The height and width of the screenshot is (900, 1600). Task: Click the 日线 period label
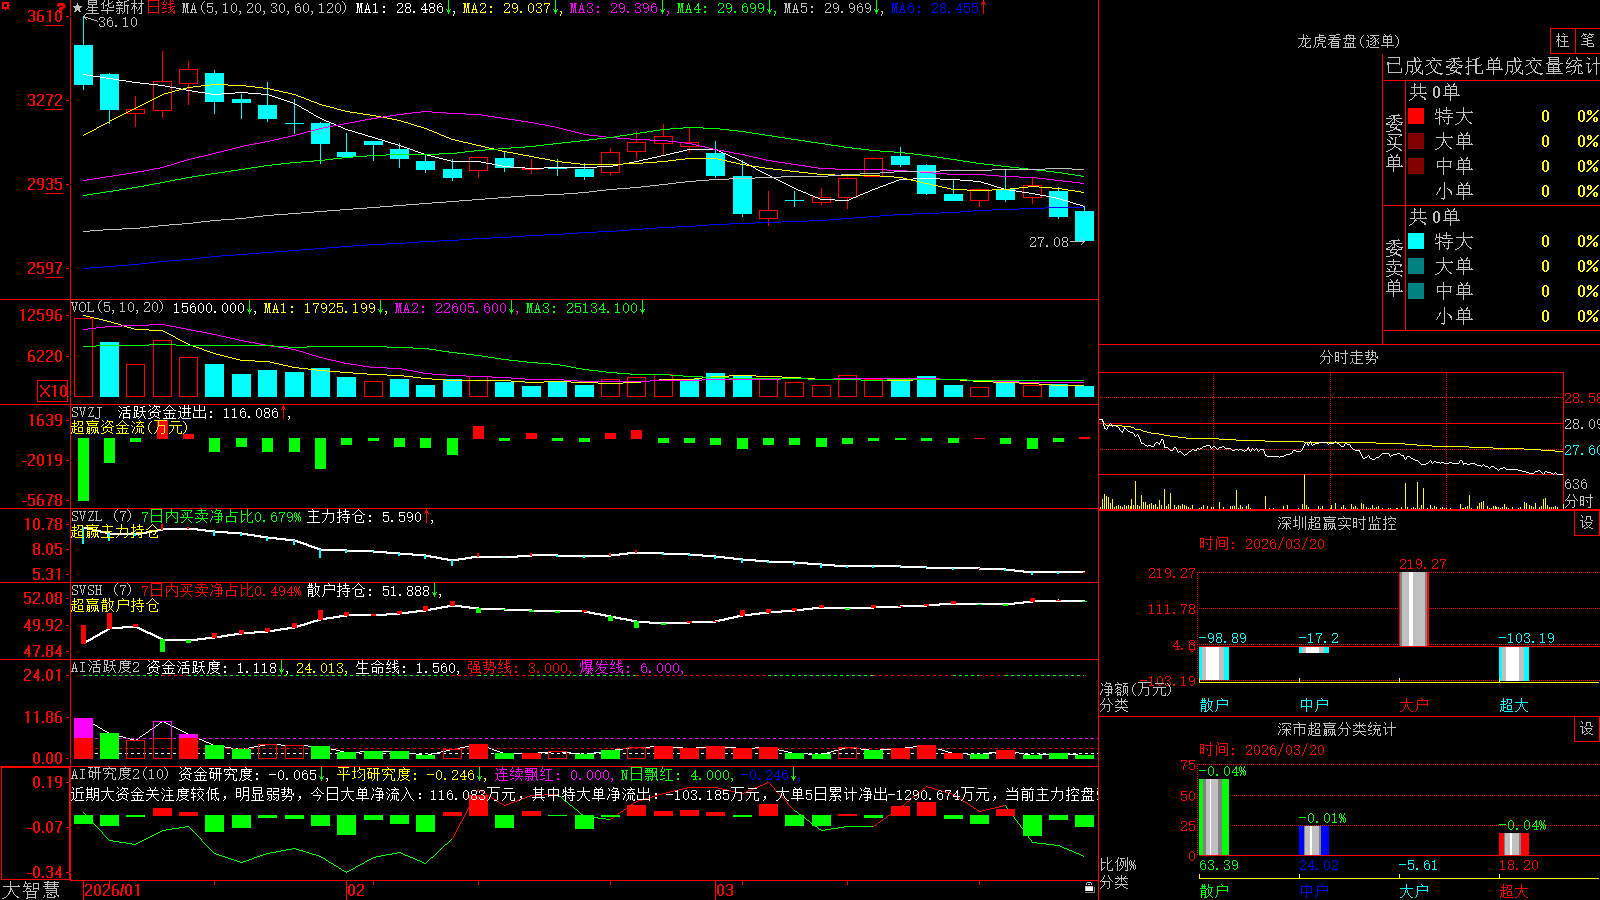point(161,8)
